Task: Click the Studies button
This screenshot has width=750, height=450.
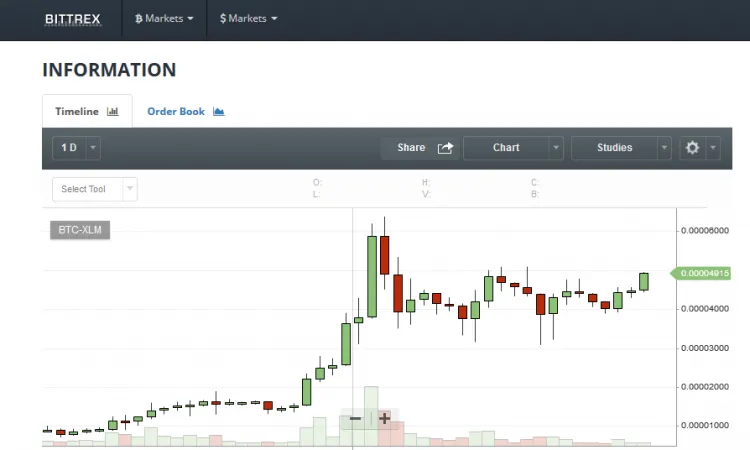Action: (x=614, y=148)
